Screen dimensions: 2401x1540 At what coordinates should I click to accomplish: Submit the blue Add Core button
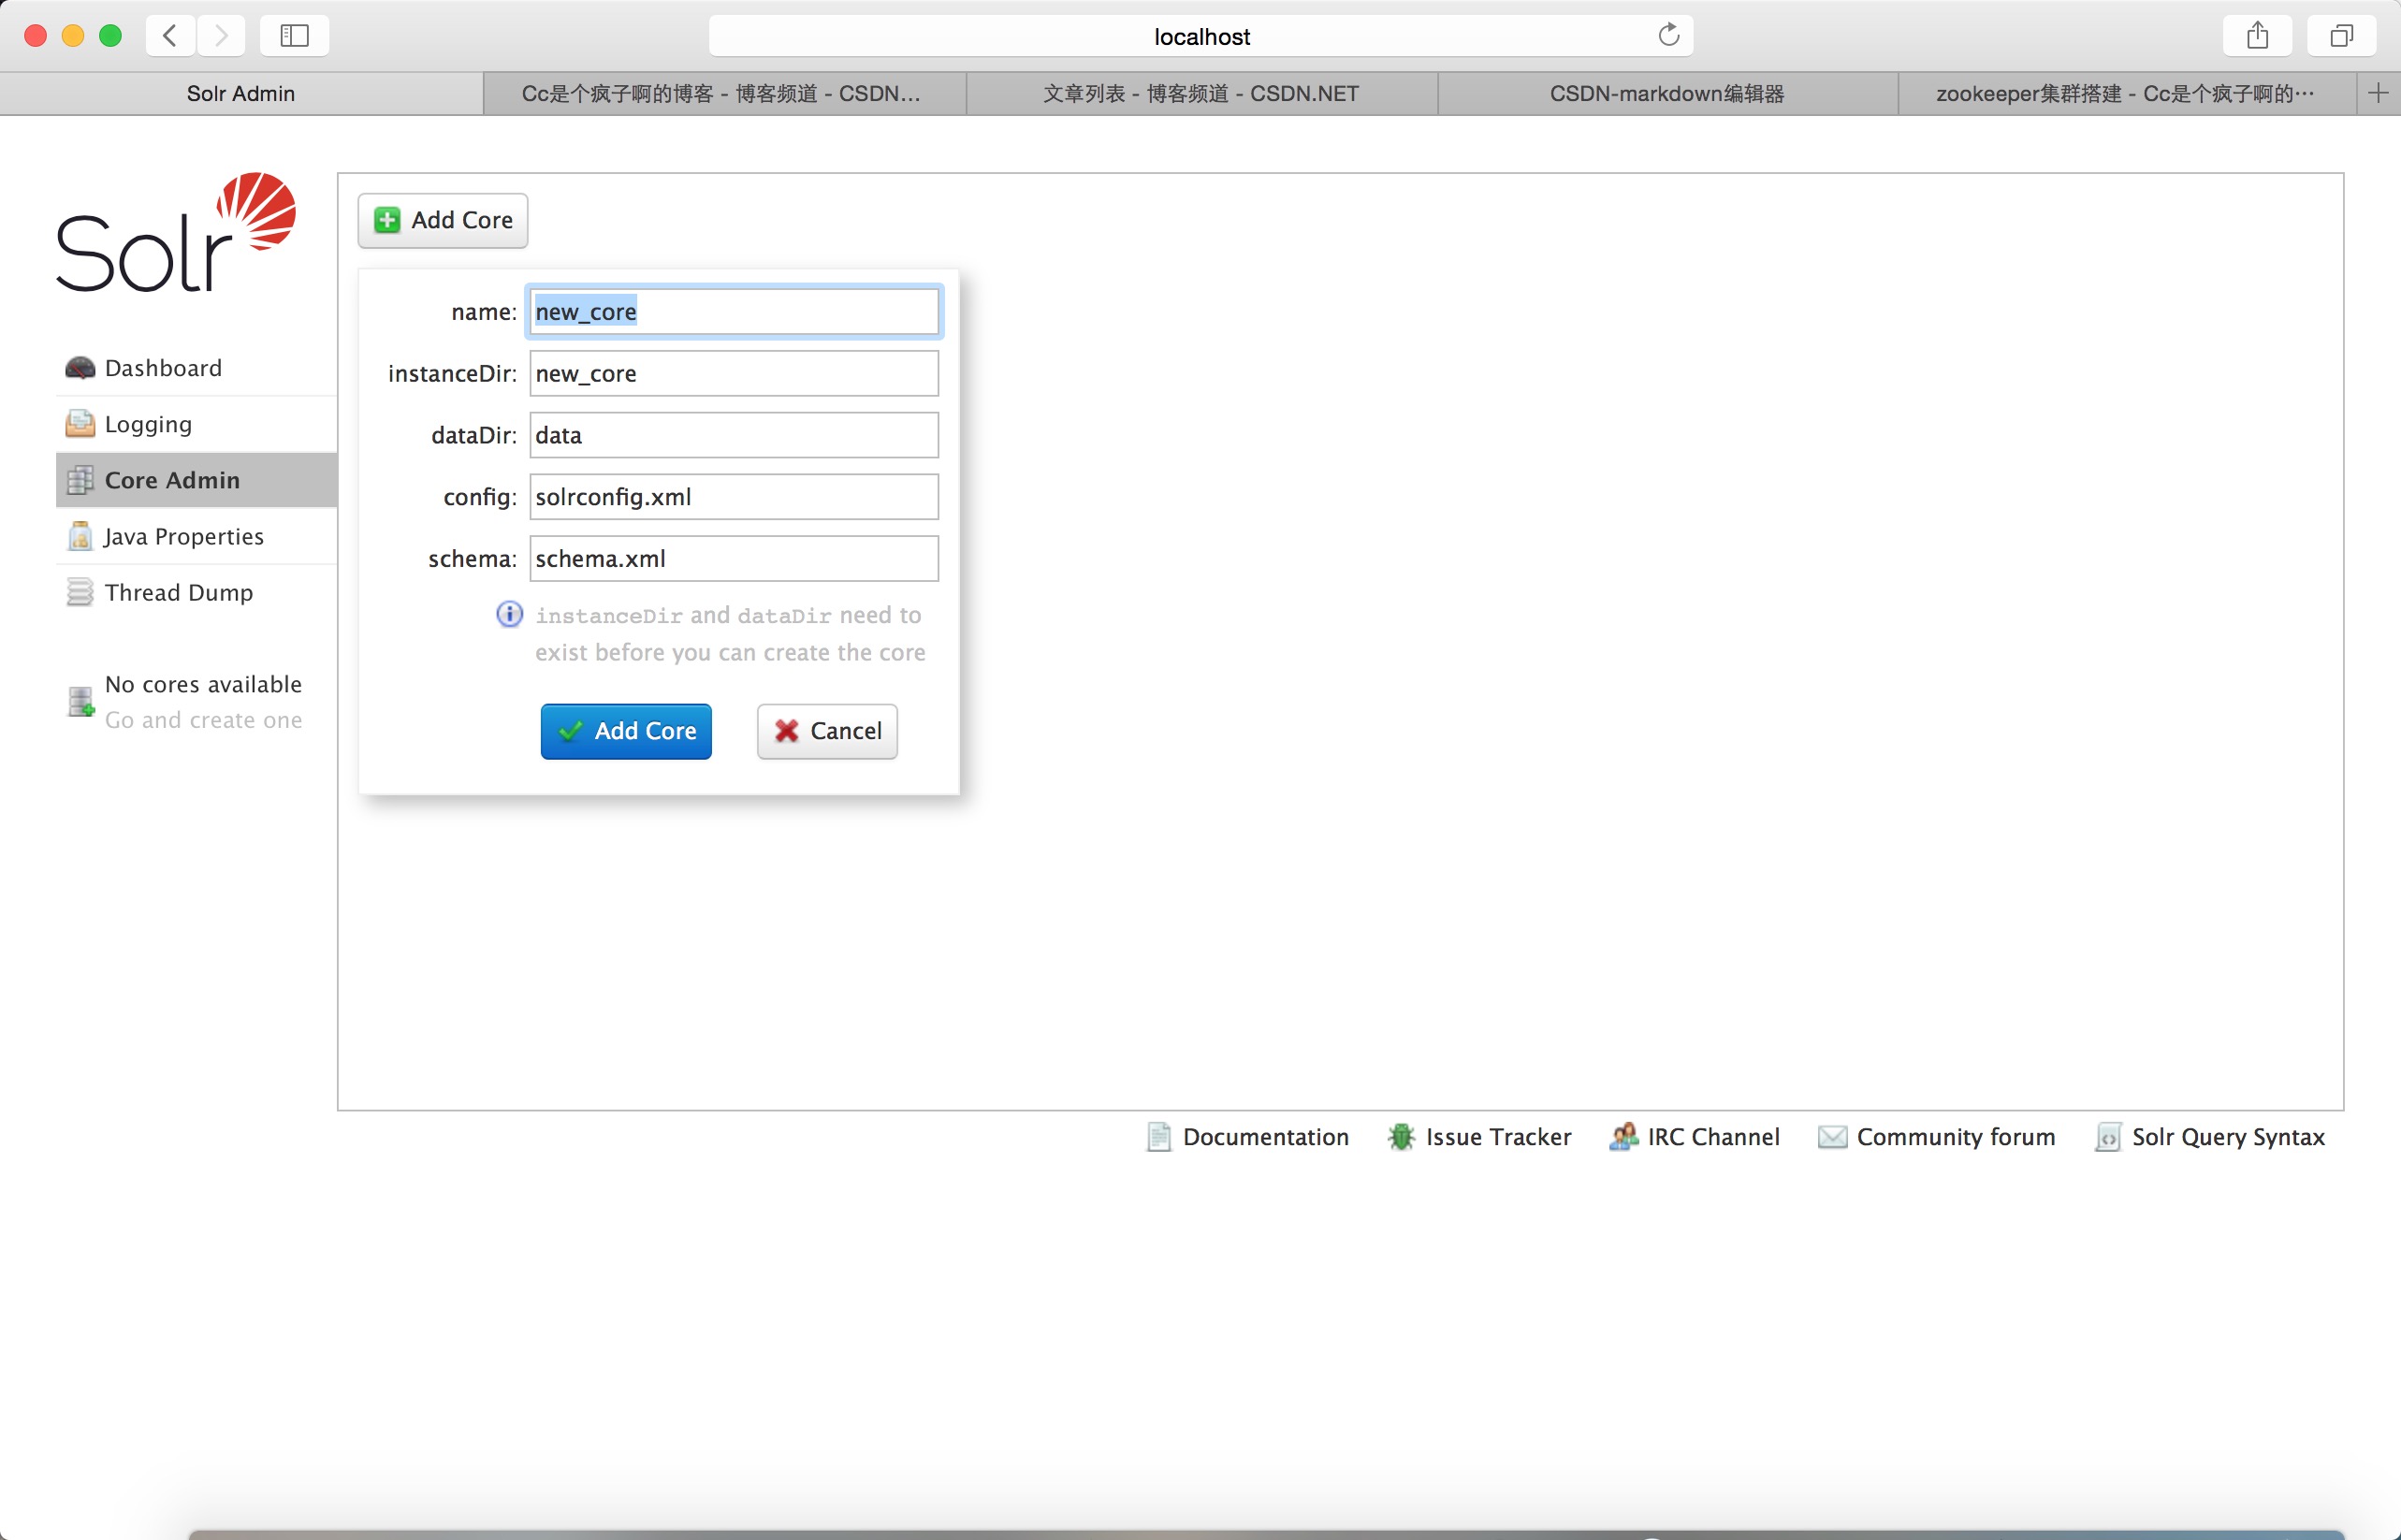click(x=626, y=731)
